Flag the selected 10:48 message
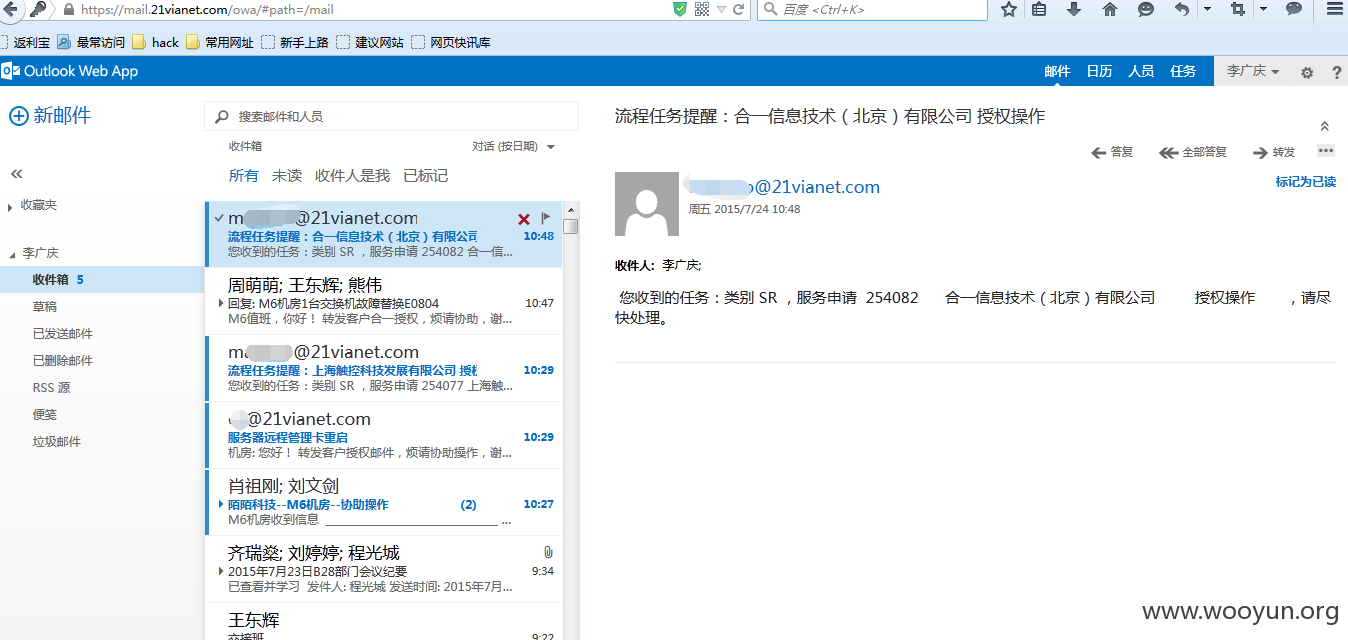The image size is (1348, 640). [x=546, y=218]
